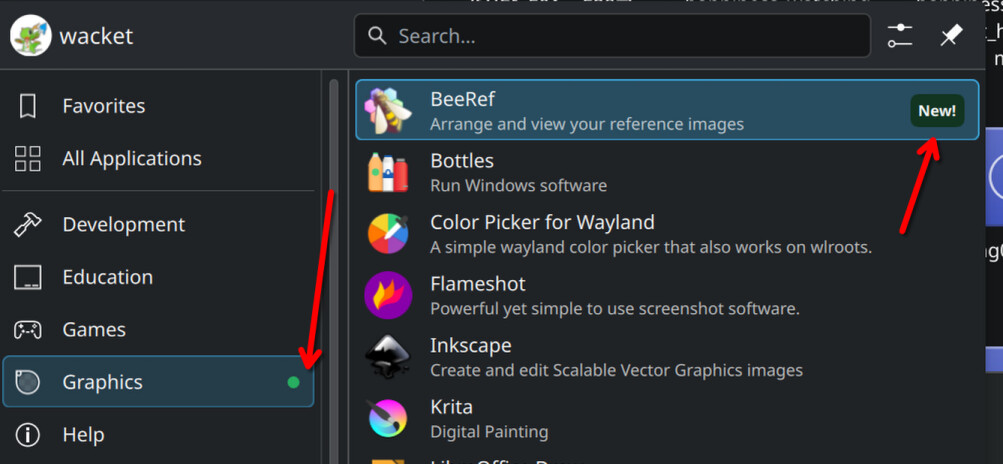
Task: Switch to the Development category
Action: (x=123, y=225)
